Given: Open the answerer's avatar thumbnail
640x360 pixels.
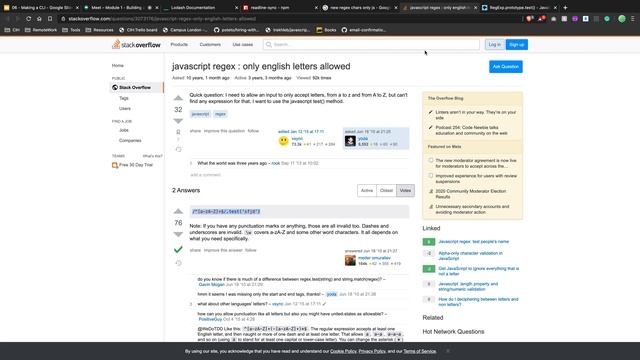Looking at the screenshot, I should [x=350, y=260].
